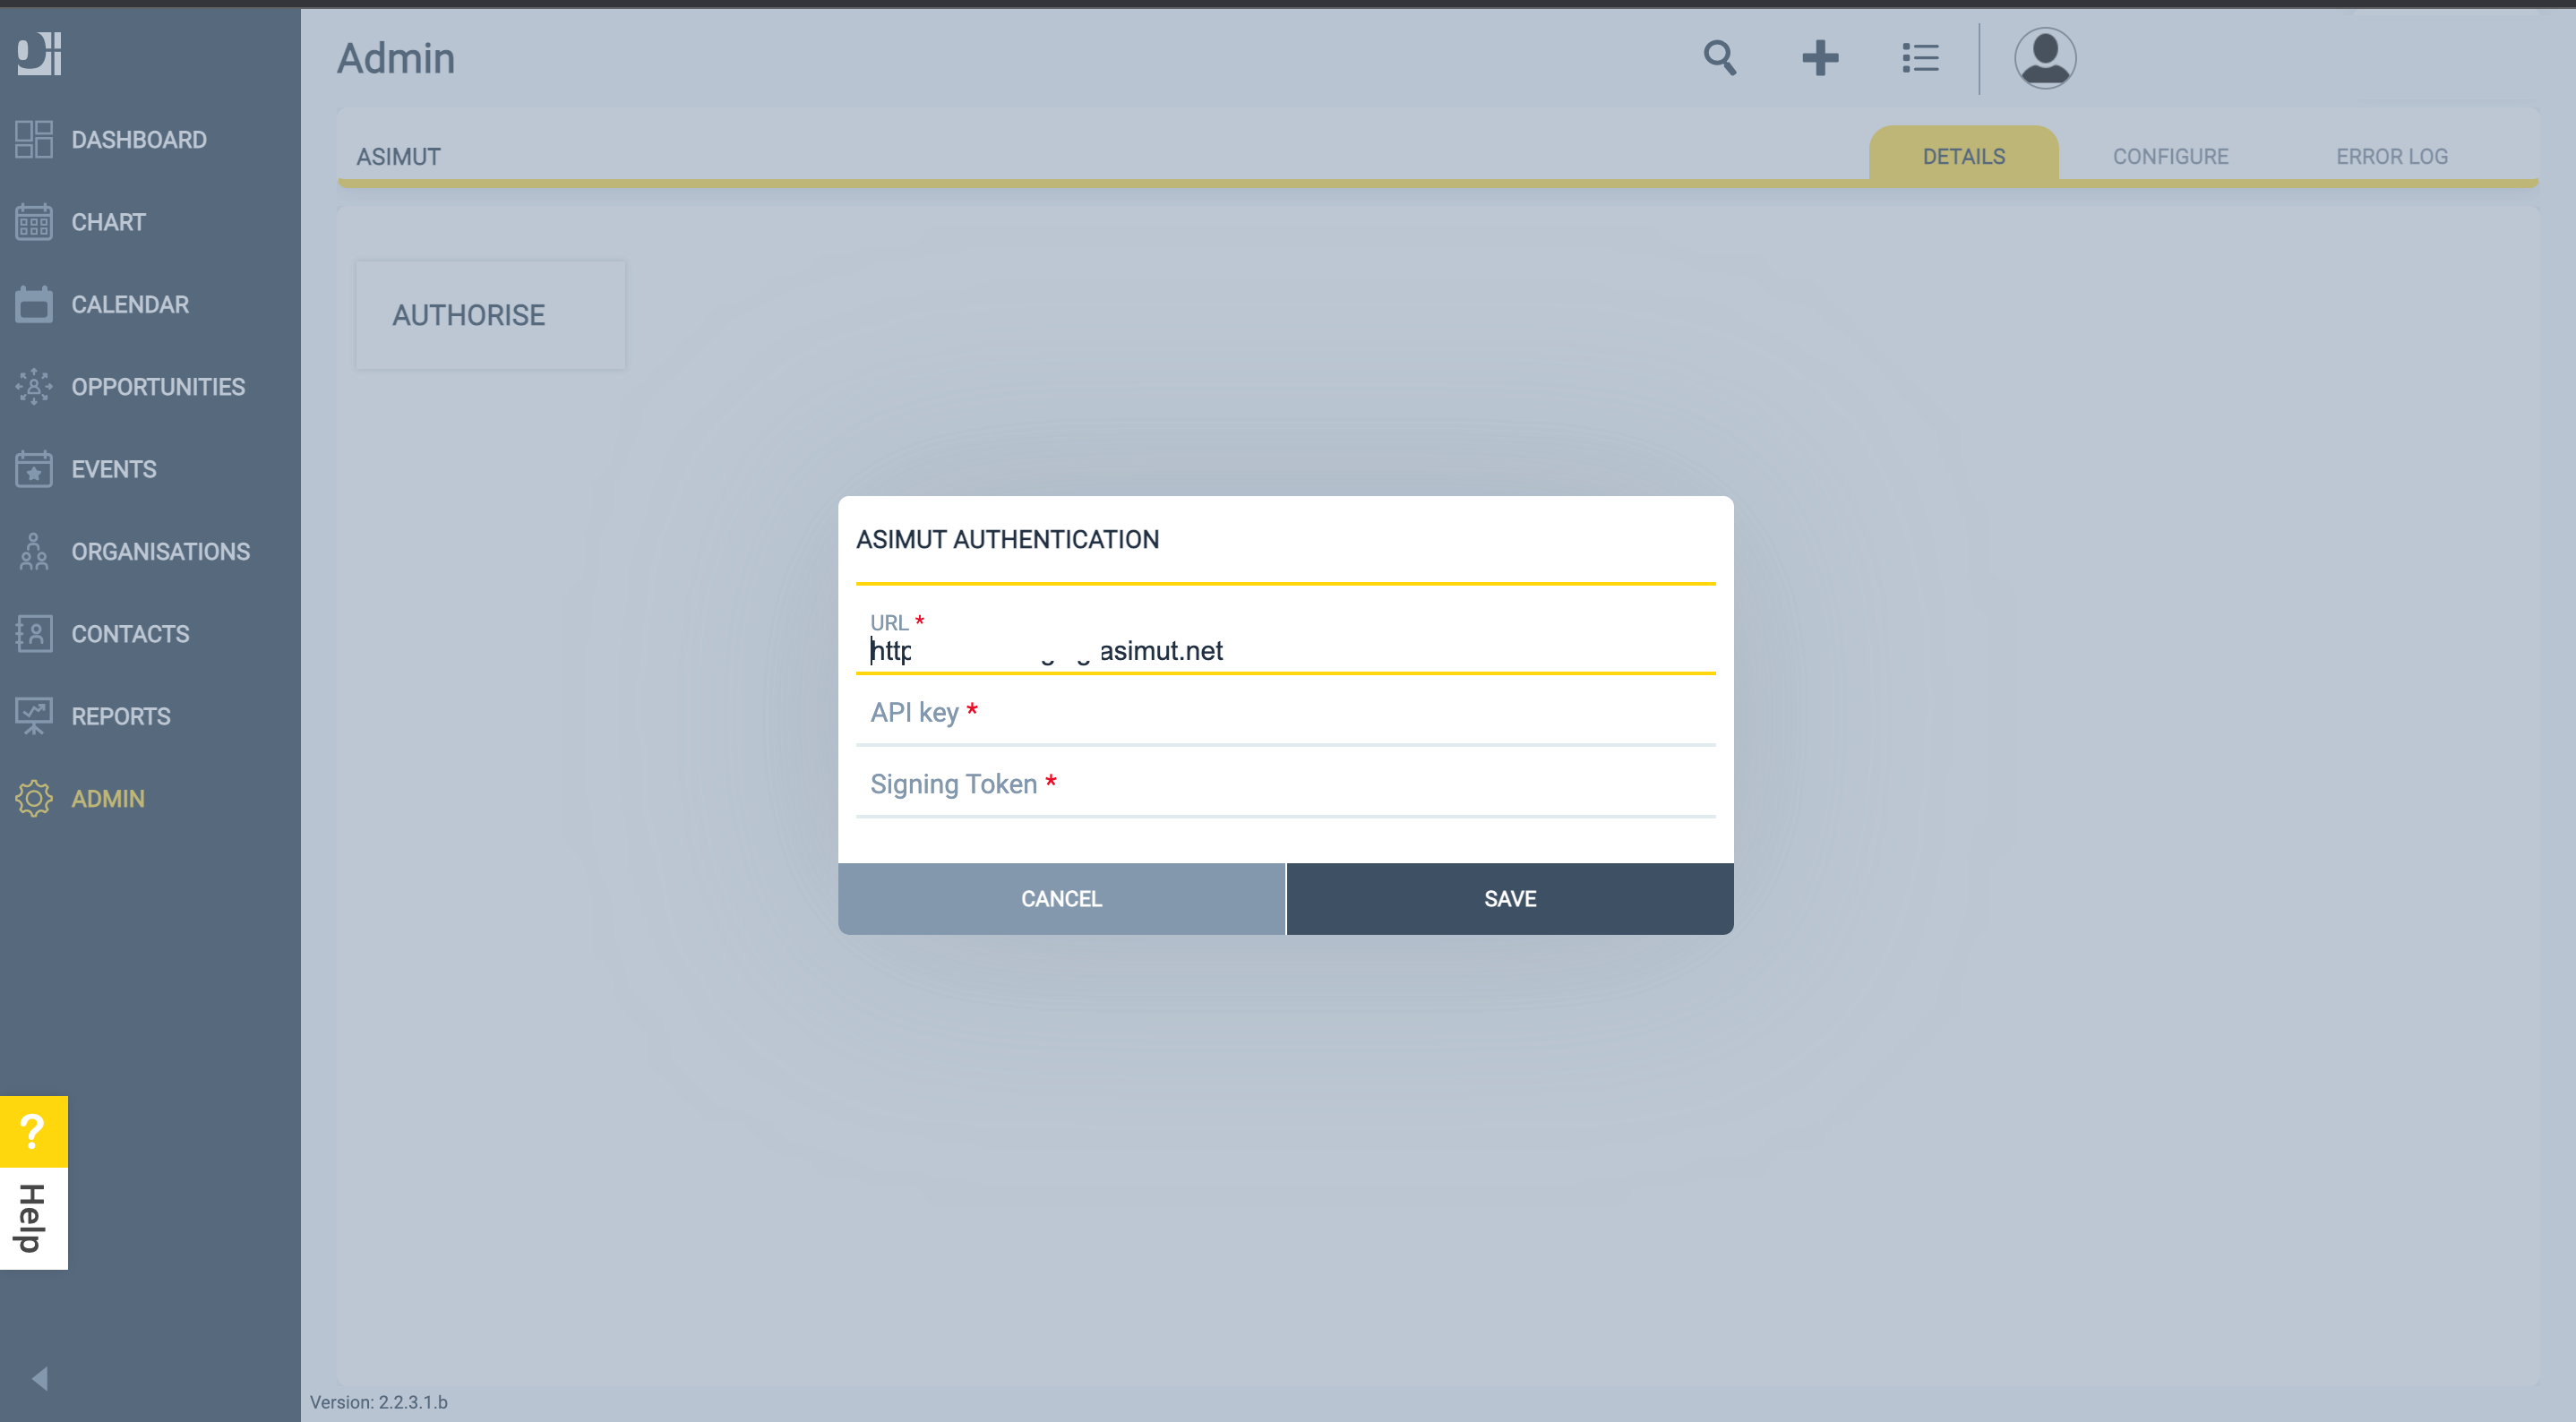Viewport: 2576px width, 1422px height.
Task: Open the Chart icon in sidebar
Action: coord(34,222)
